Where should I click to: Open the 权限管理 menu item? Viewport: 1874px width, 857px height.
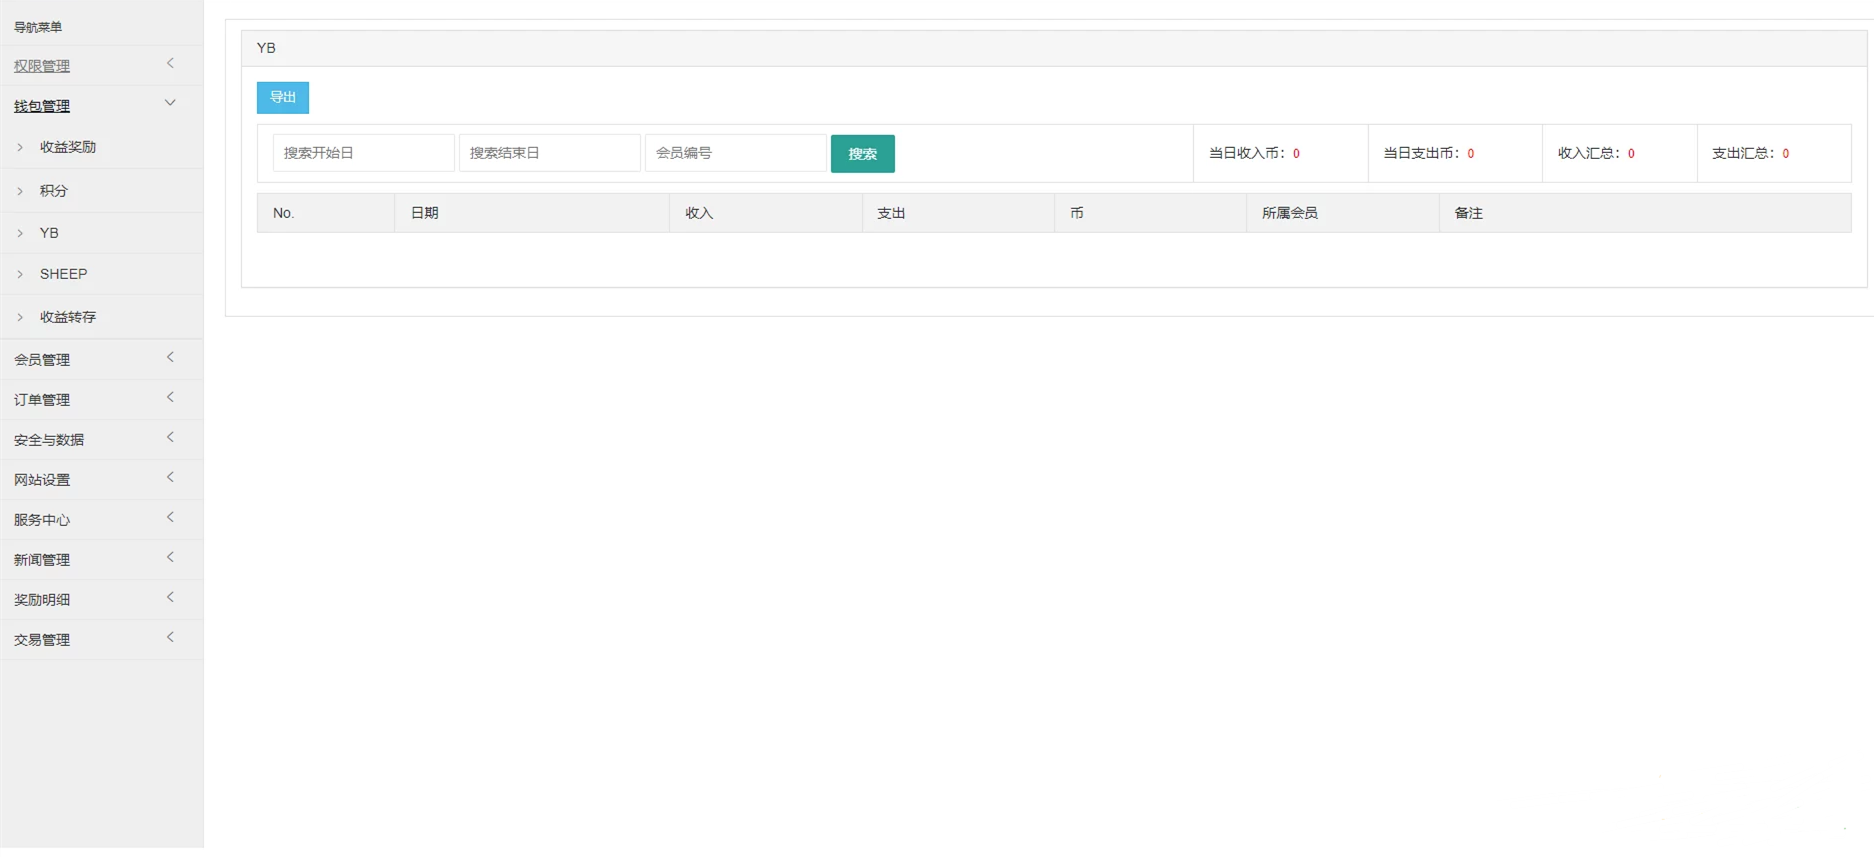pyautogui.click(x=42, y=66)
